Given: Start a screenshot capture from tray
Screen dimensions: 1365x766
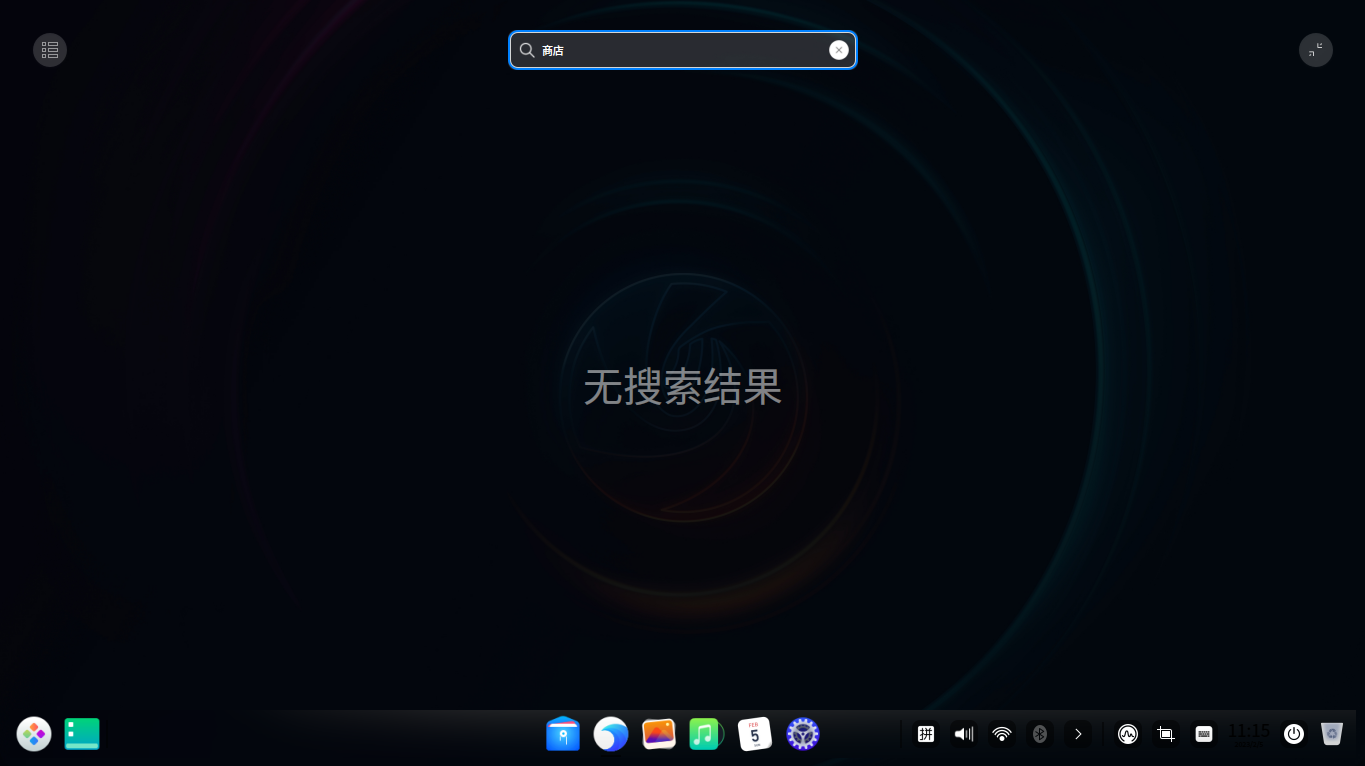Looking at the screenshot, I should point(1166,734).
